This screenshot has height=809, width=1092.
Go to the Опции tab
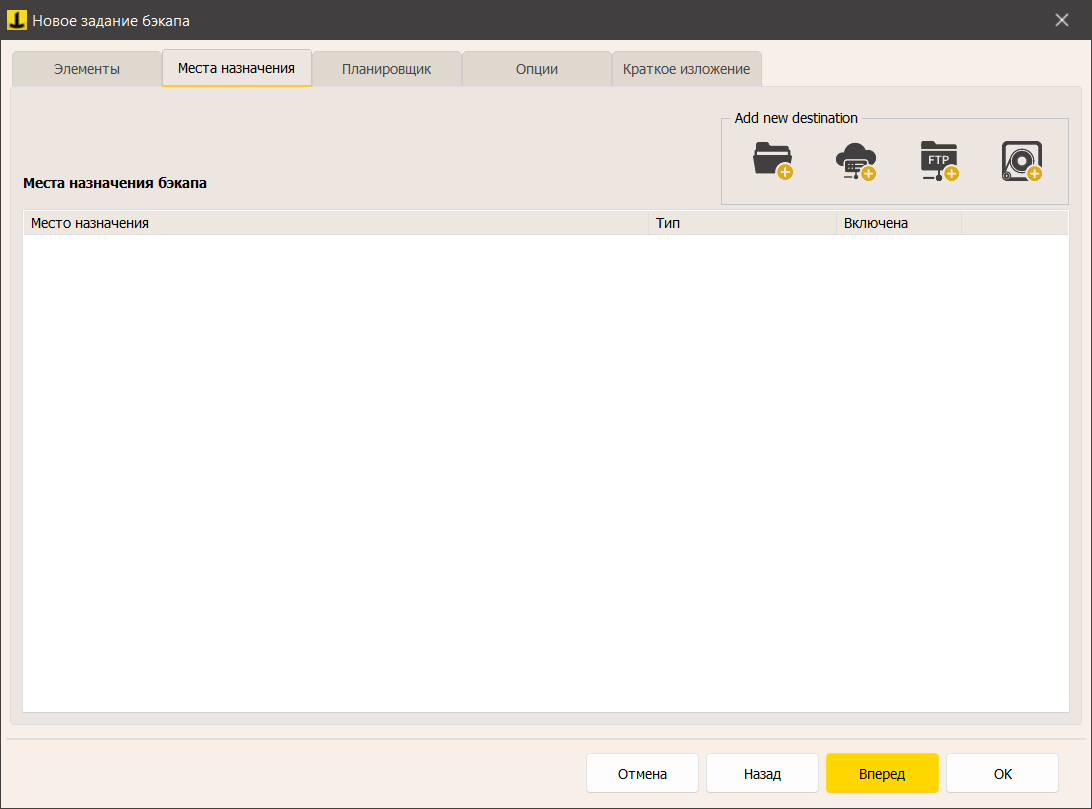536,69
